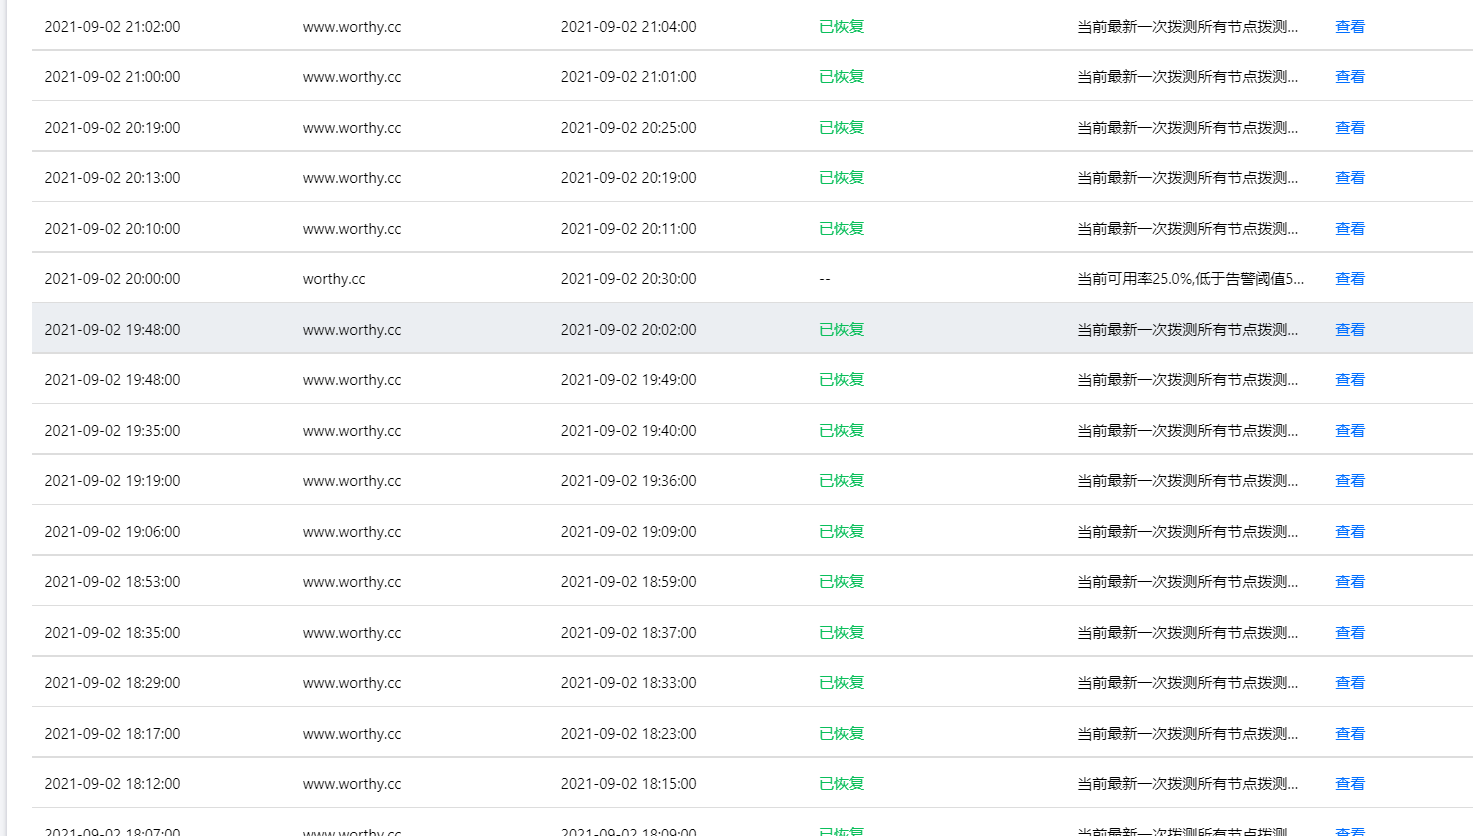Click end time 2021-09-02 21:01:00
This screenshot has height=836, width=1473.
pos(628,77)
